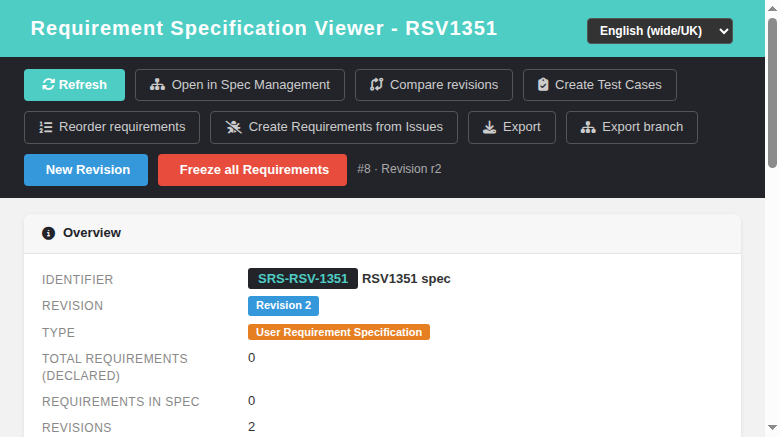Viewport: 780px width, 437px height.
Task: Open in Spec Management
Action: click(240, 85)
